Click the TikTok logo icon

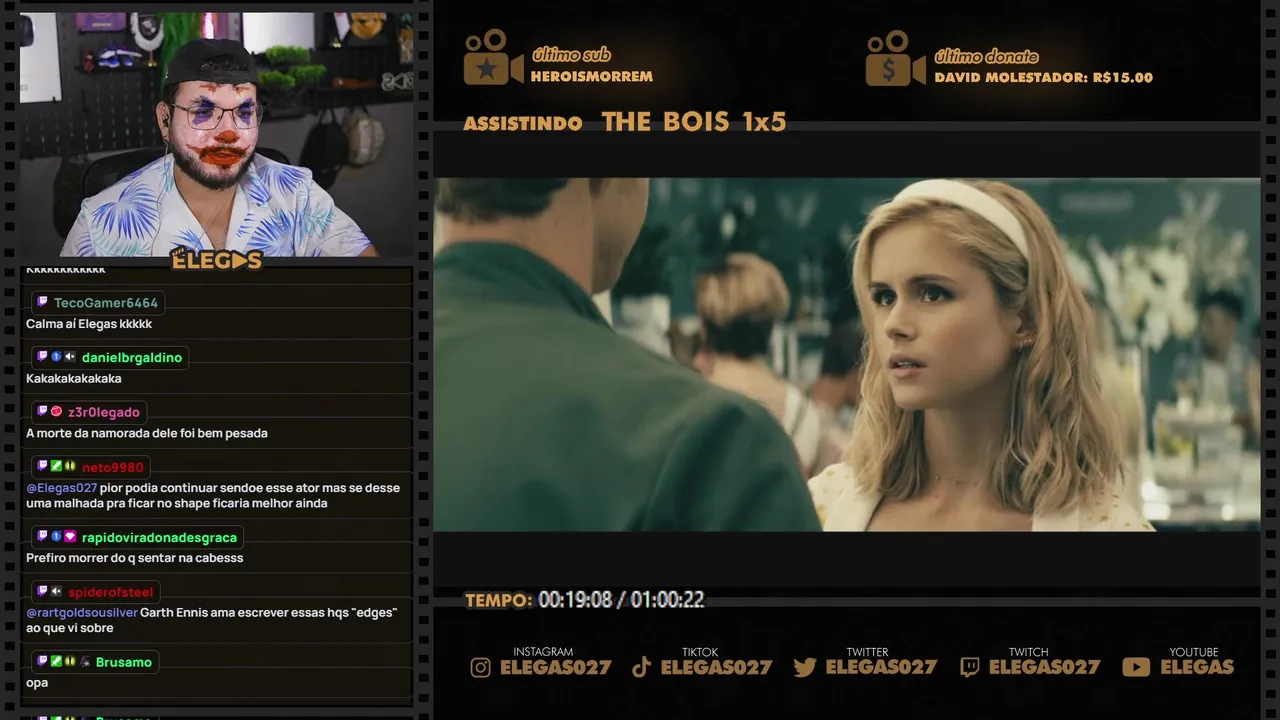click(x=642, y=668)
